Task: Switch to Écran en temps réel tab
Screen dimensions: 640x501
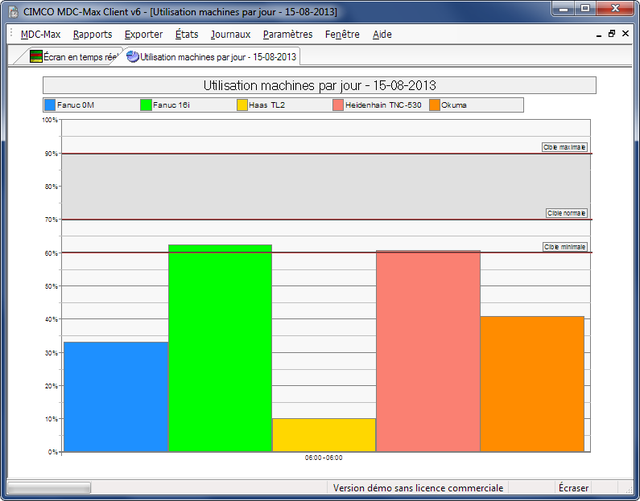Action: (x=73, y=57)
